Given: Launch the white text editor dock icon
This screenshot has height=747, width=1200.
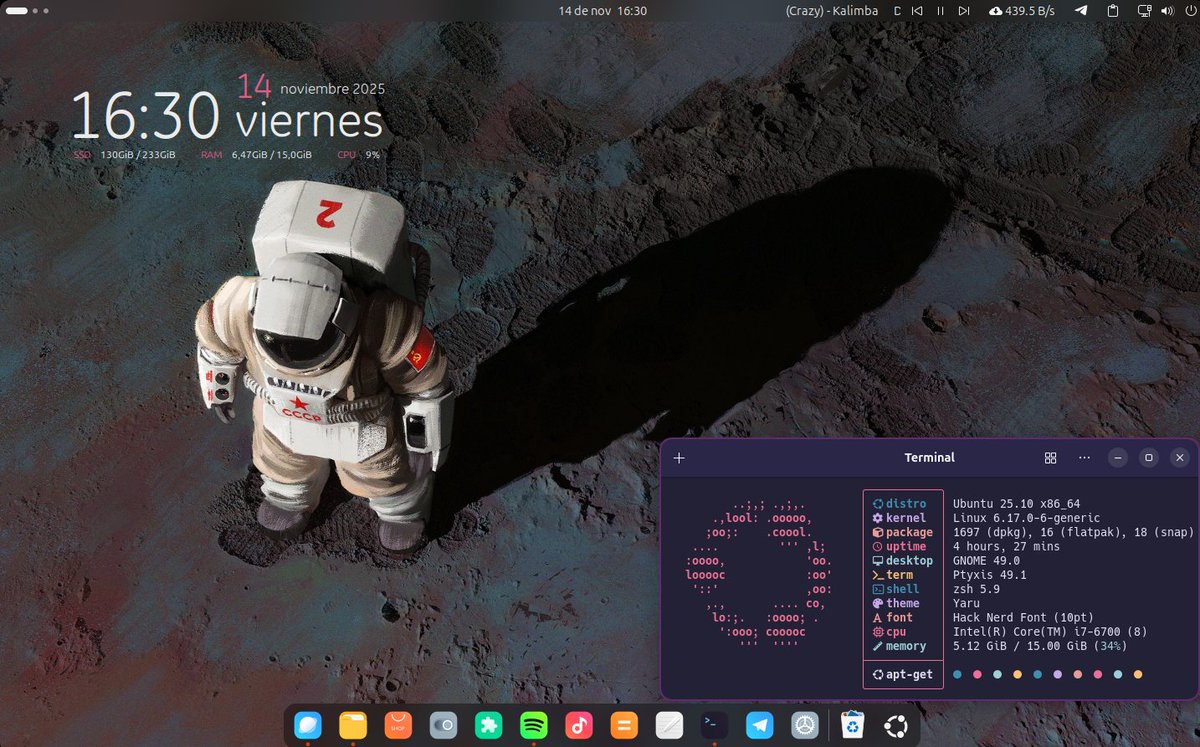Looking at the screenshot, I should [669, 725].
